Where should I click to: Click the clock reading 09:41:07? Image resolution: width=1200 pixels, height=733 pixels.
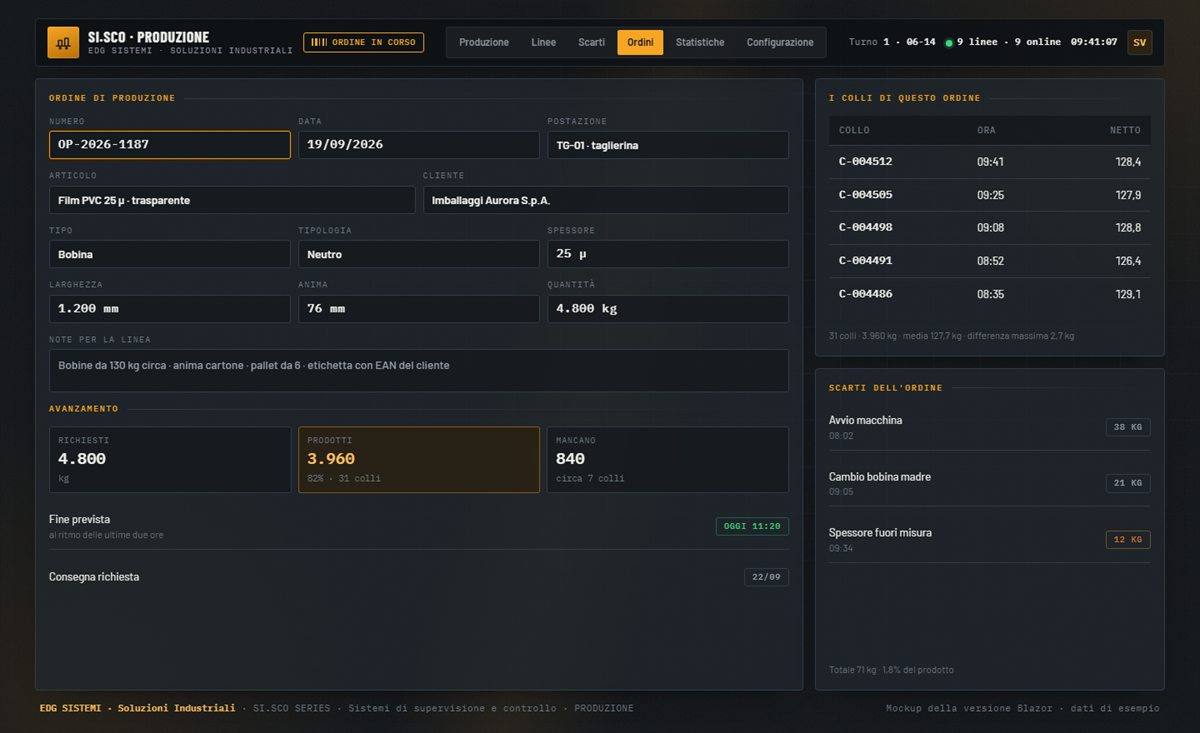tap(1094, 42)
